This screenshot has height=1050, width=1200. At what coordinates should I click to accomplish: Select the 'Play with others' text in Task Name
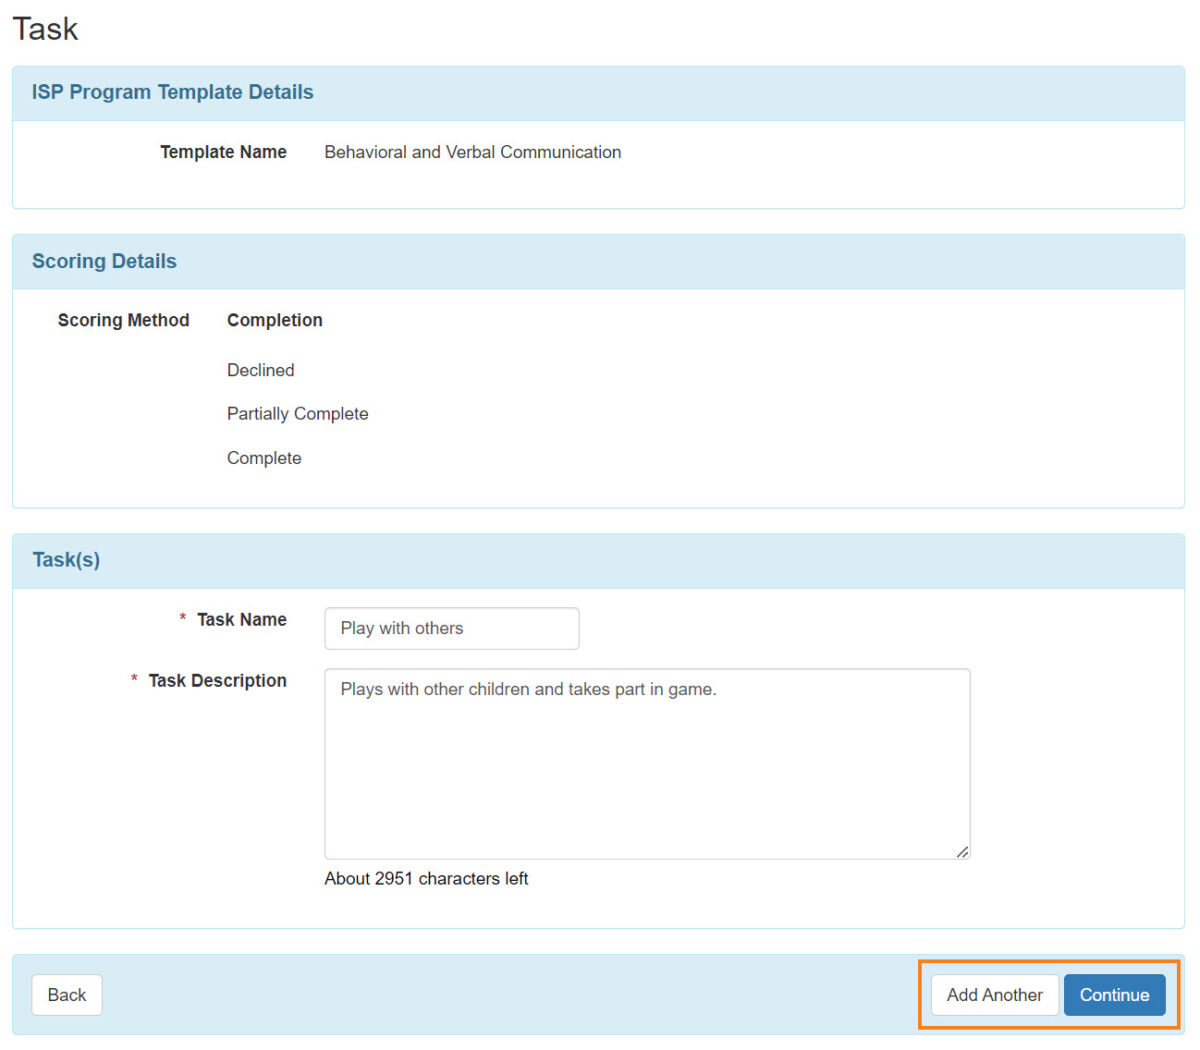click(400, 628)
